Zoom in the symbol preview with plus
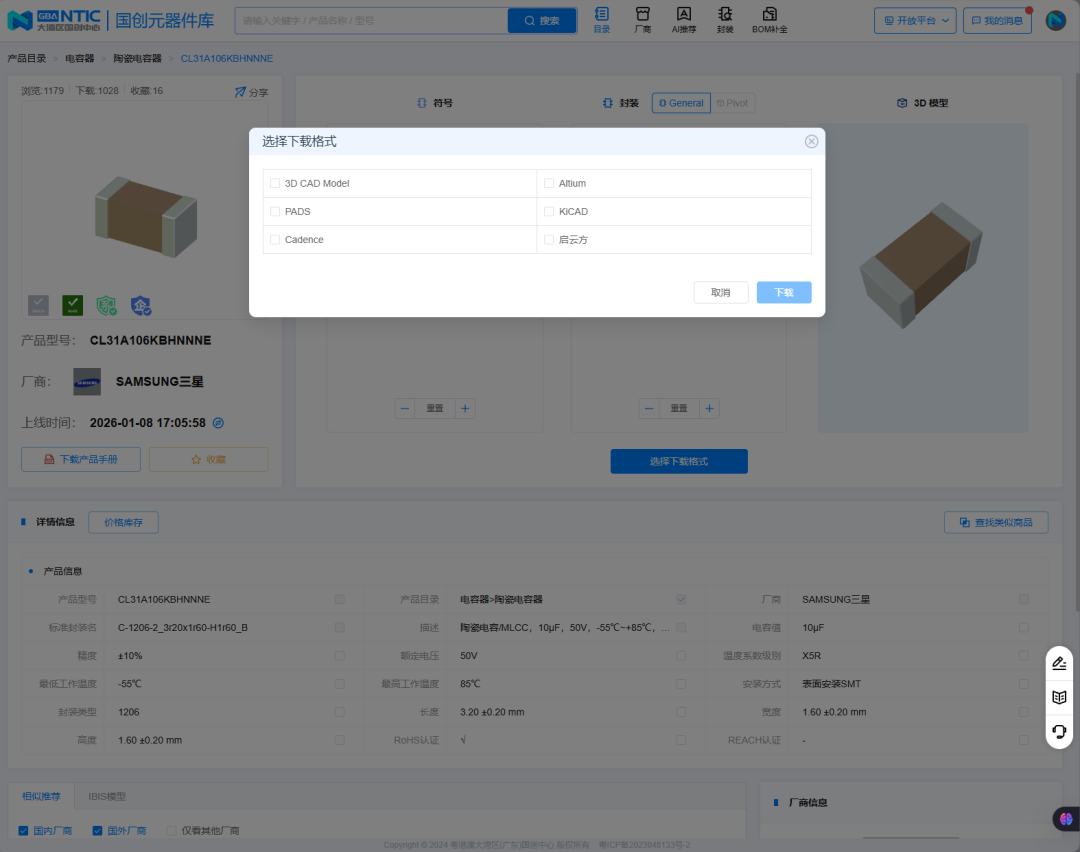This screenshot has height=852, width=1080. click(x=465, y=408)
